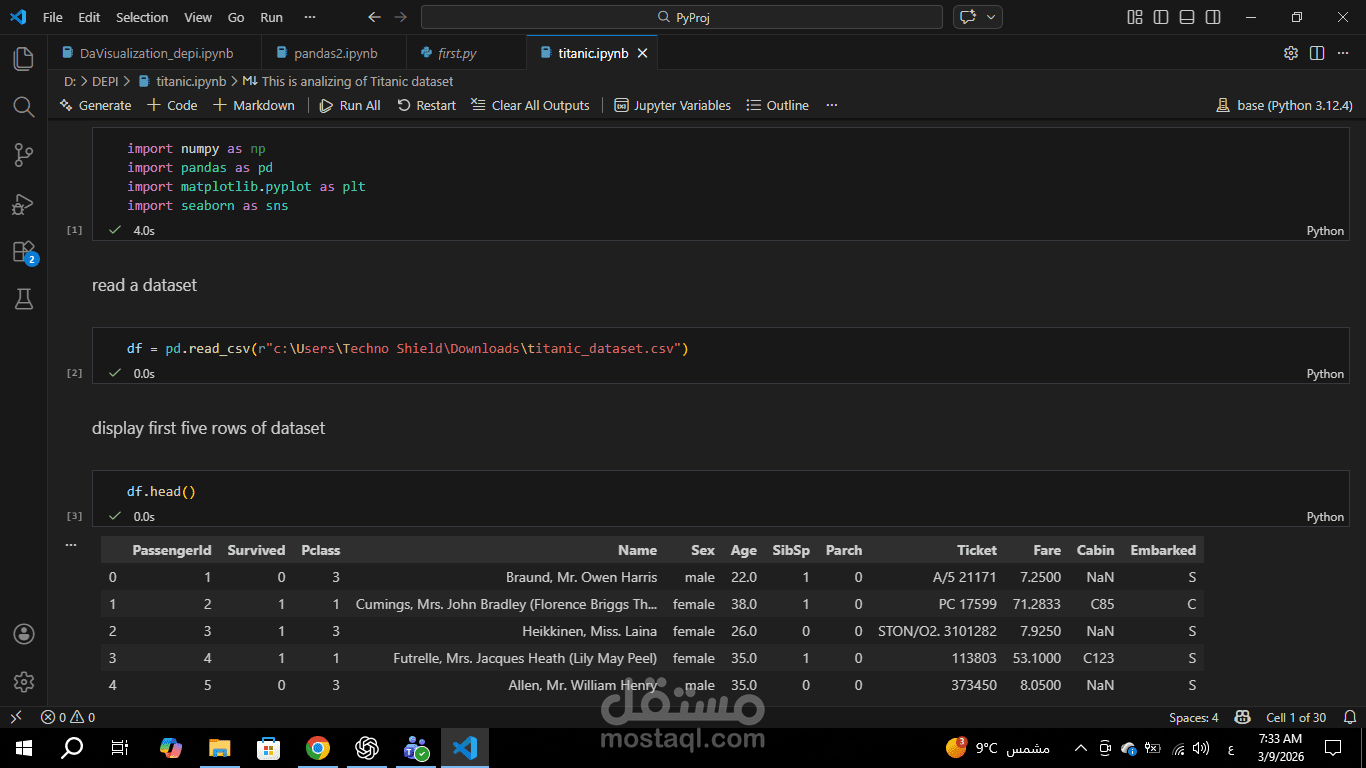
Task: Toggle the bottom Panel visibility
Action: point(1187,17)
